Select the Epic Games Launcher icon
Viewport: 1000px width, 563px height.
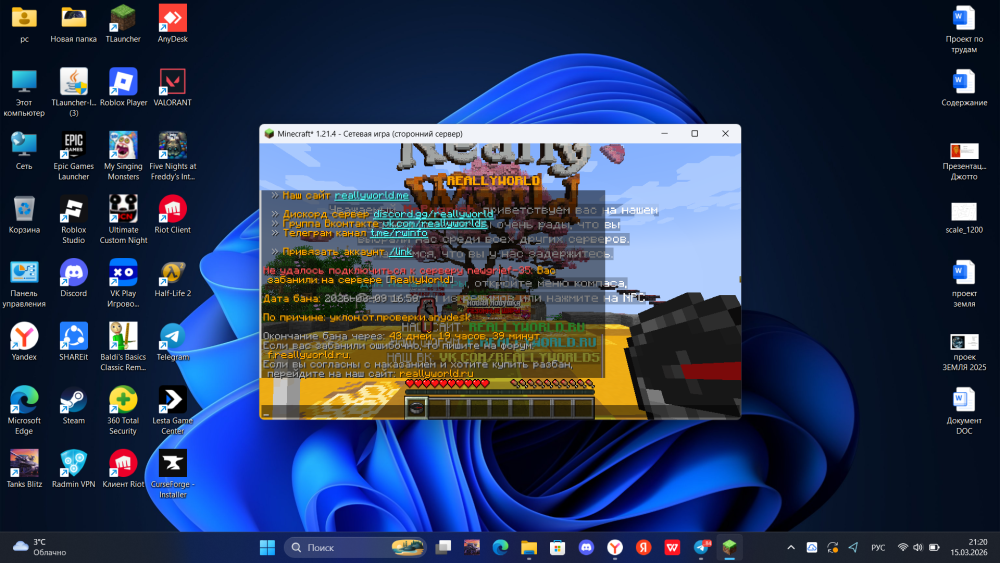73,157
